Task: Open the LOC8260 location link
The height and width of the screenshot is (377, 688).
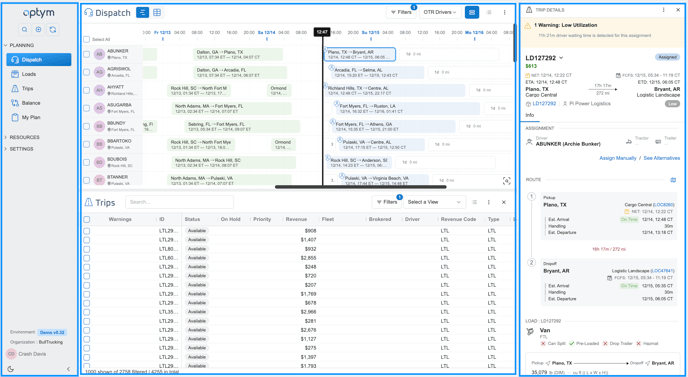Action: [663, 205]
